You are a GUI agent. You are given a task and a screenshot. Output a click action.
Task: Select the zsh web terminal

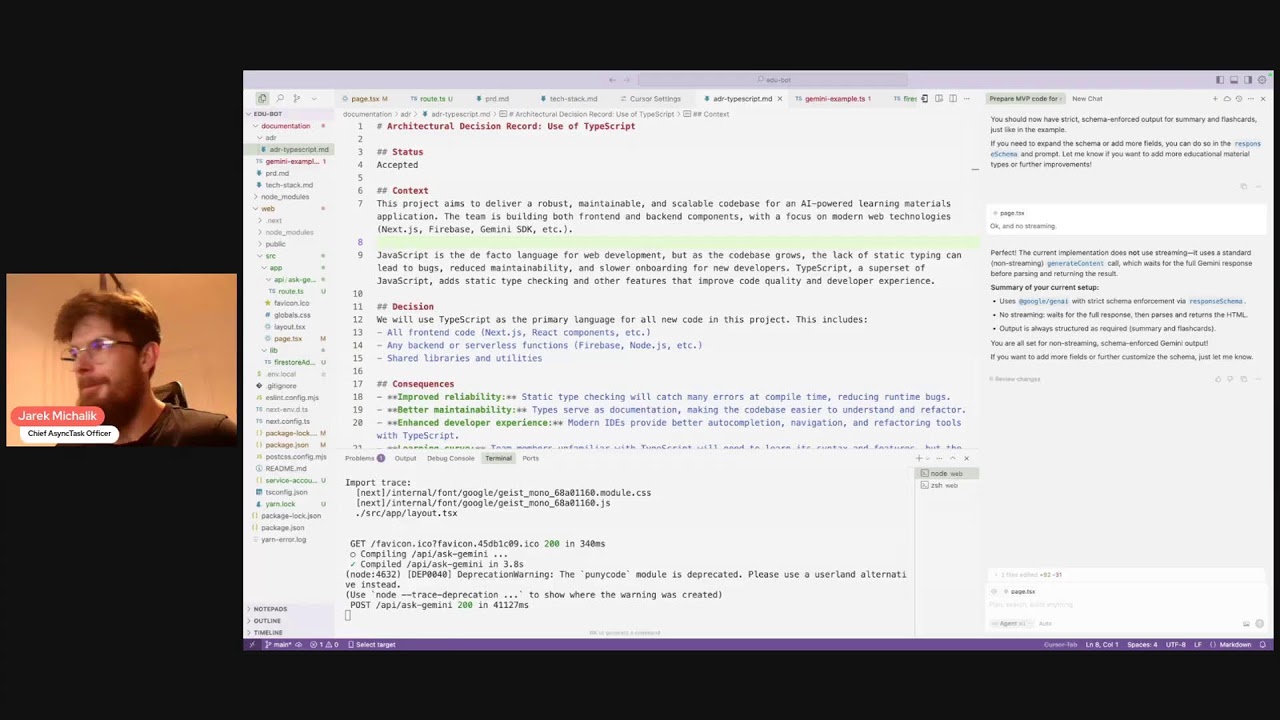(946, 485)
